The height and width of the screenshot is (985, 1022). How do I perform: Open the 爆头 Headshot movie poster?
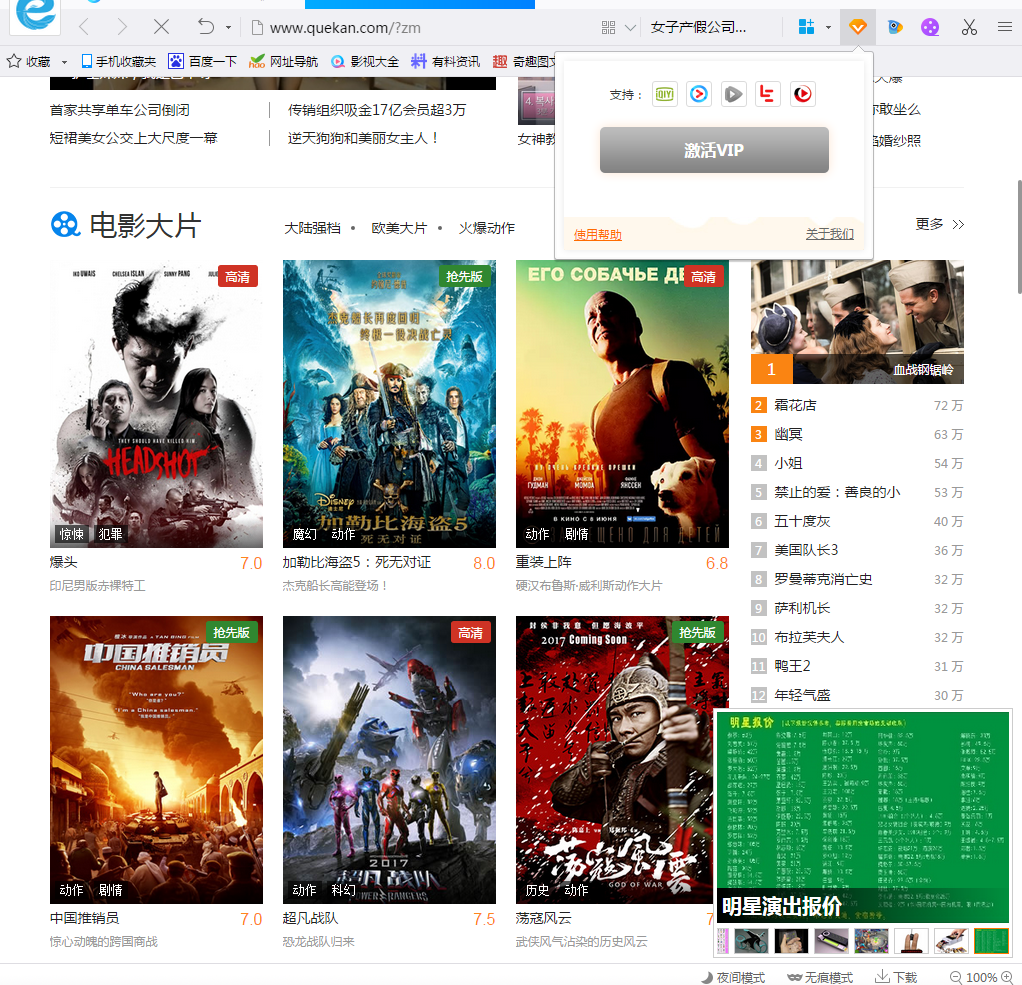[156, 404]
